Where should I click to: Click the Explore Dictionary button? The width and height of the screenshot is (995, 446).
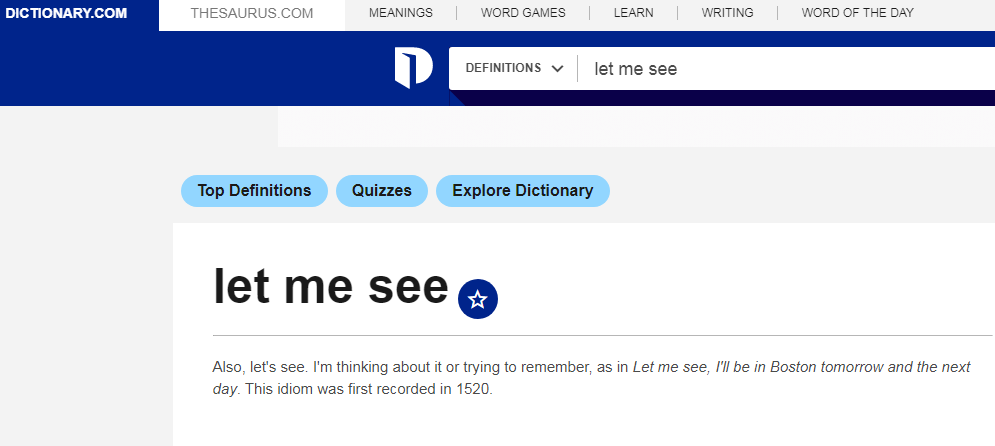tap(523, 191)
